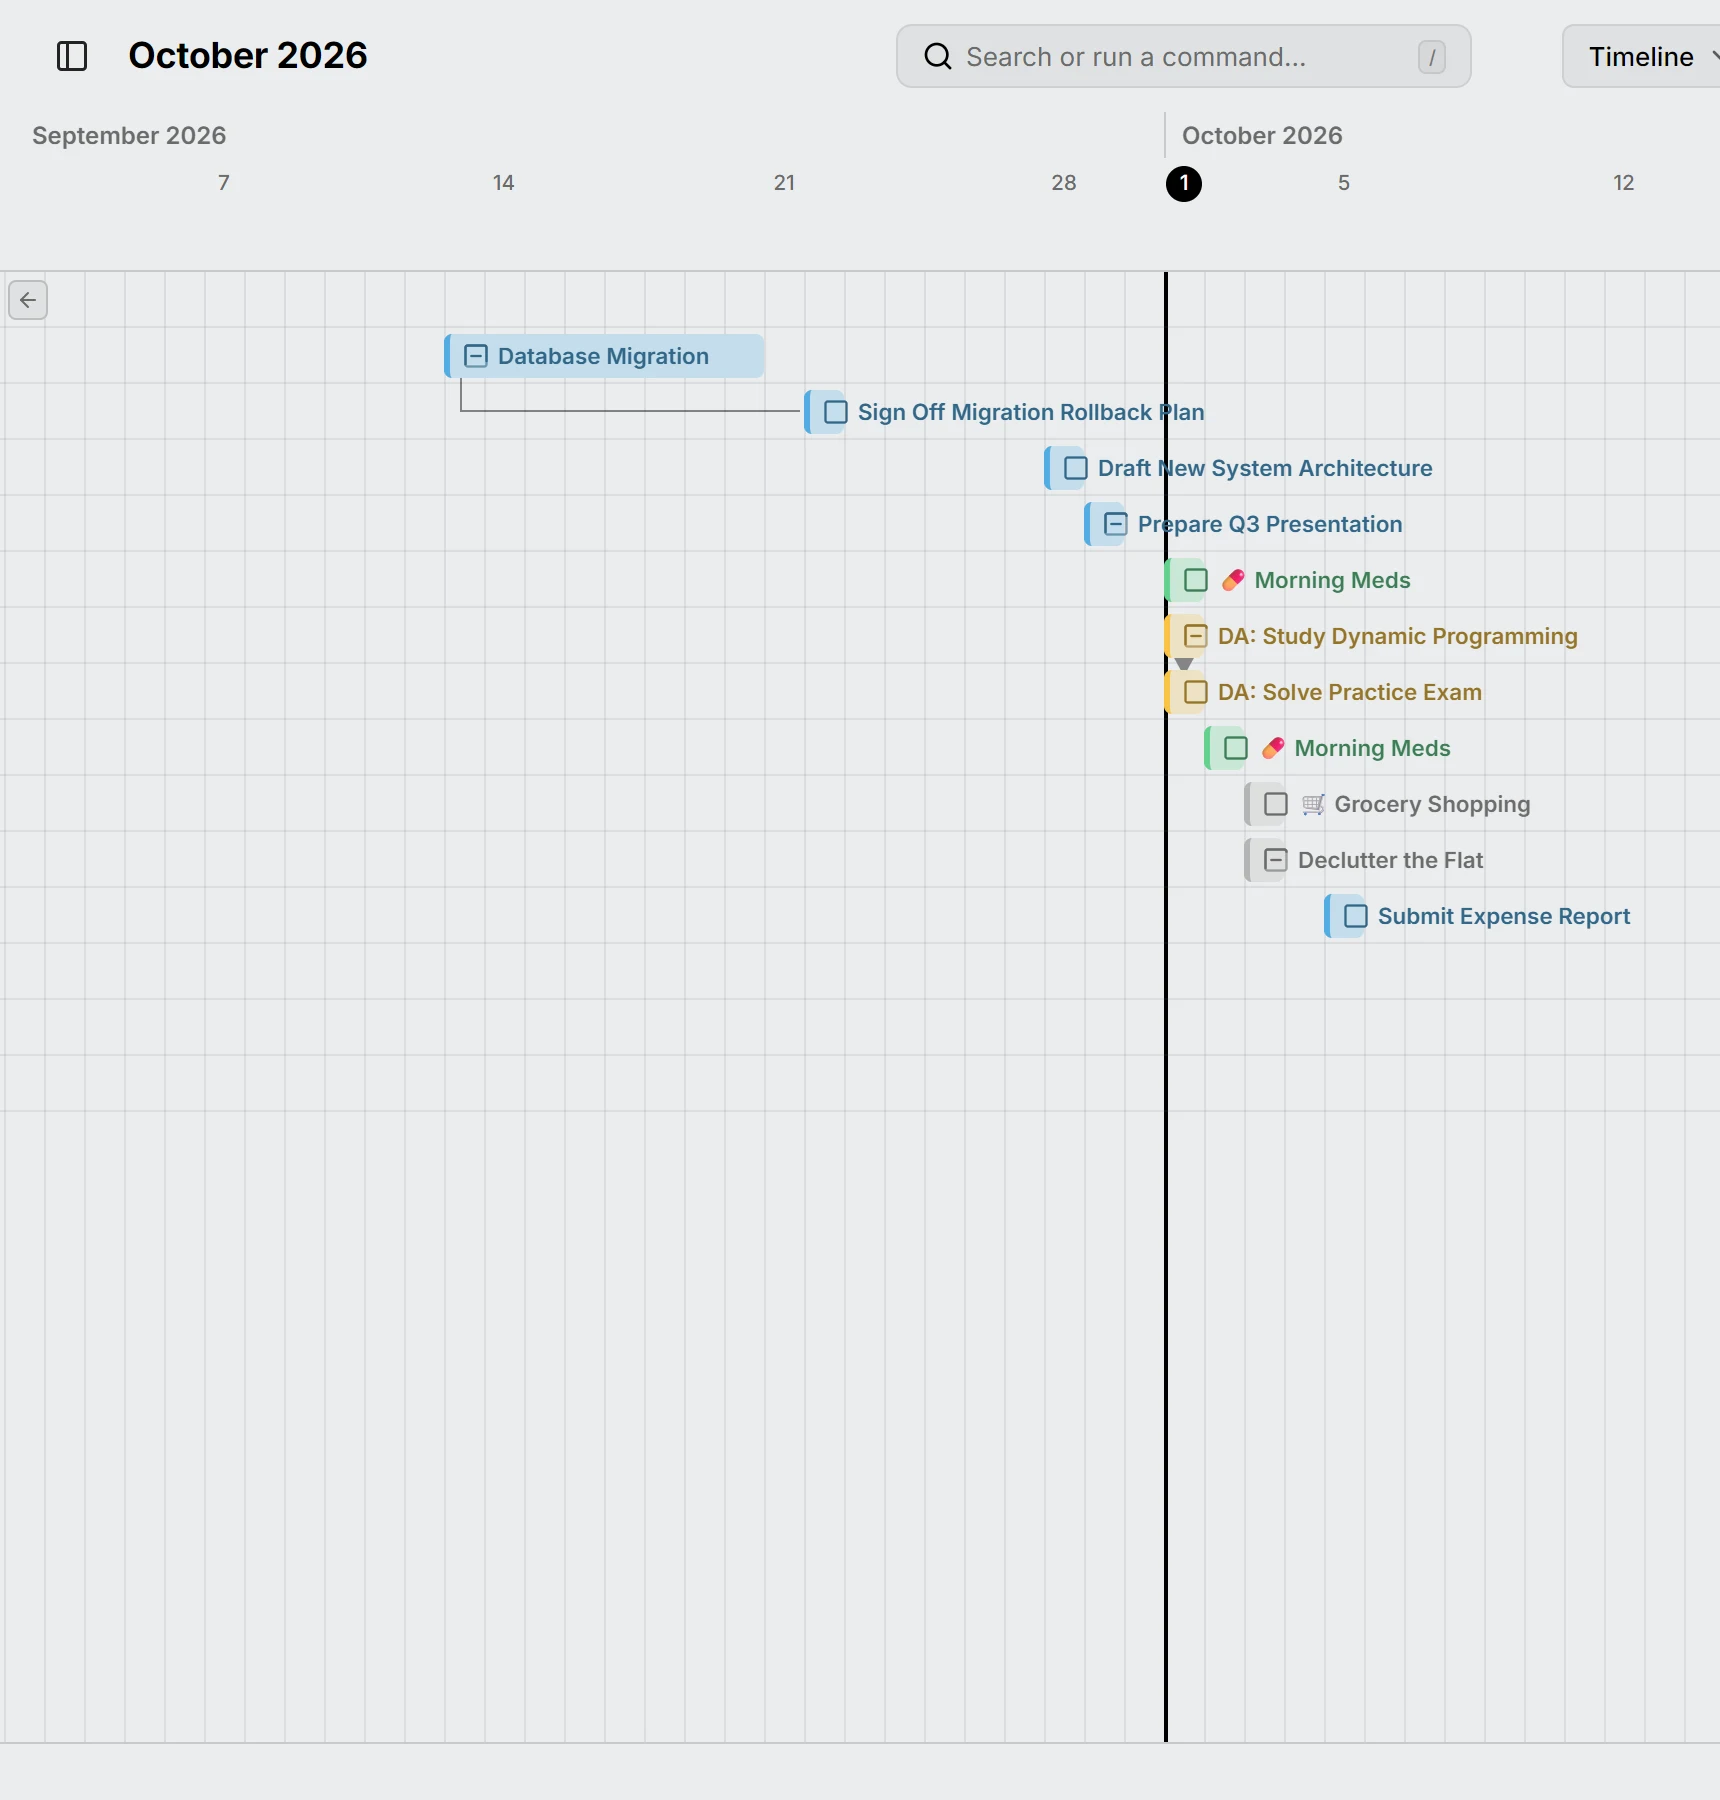Image resolution: width=1720 pixels, height=1800 pixels.
Task: Open the Database Migration task
Action: (x=603, y=356)
